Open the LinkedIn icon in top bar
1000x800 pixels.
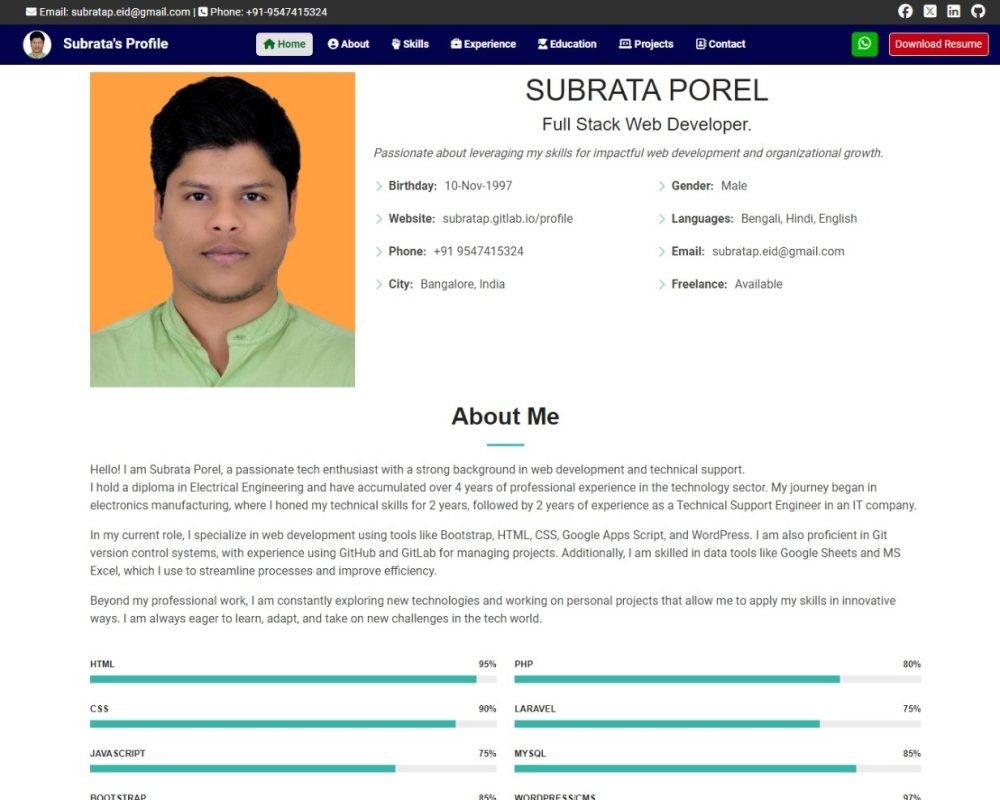click(954, 11)
